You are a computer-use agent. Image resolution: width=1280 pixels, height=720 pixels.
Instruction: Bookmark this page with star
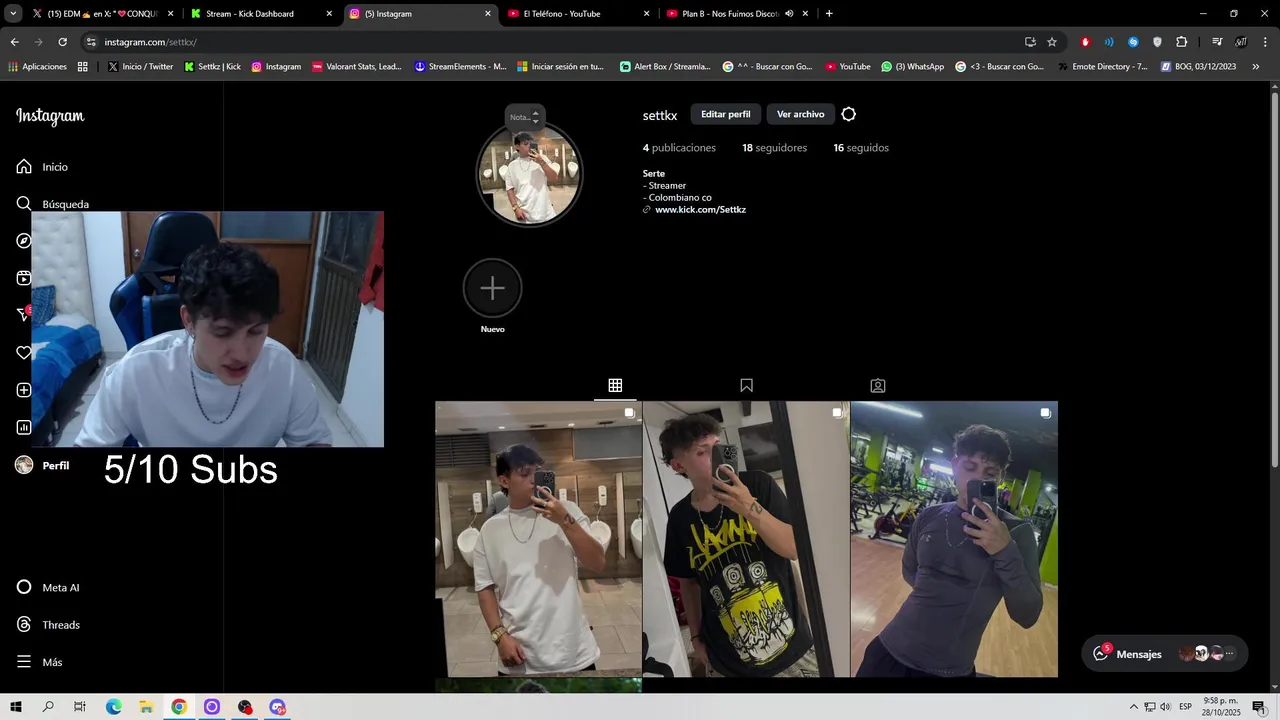(x=1052, y=42)
